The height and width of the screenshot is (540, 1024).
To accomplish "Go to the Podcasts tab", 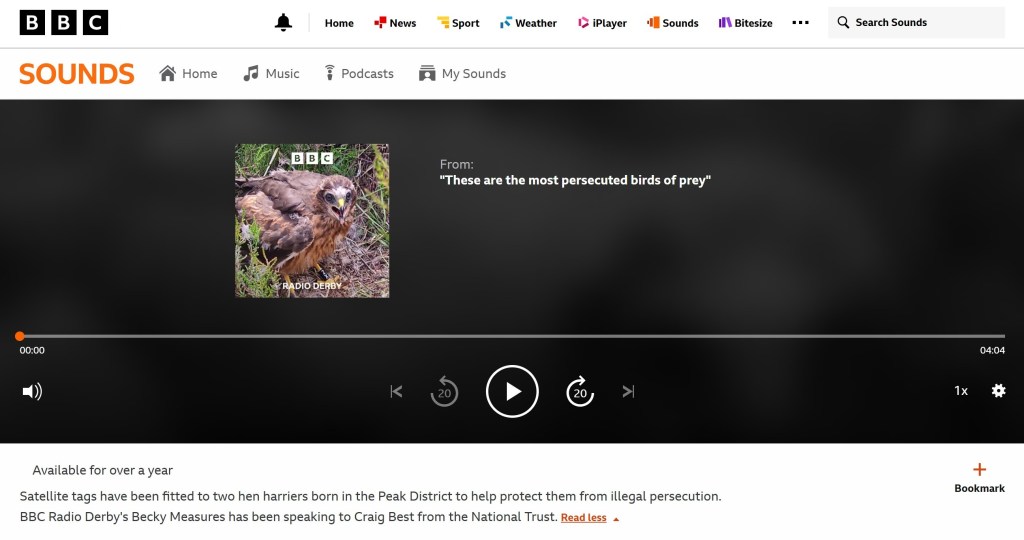I will [x=358, y=74].
